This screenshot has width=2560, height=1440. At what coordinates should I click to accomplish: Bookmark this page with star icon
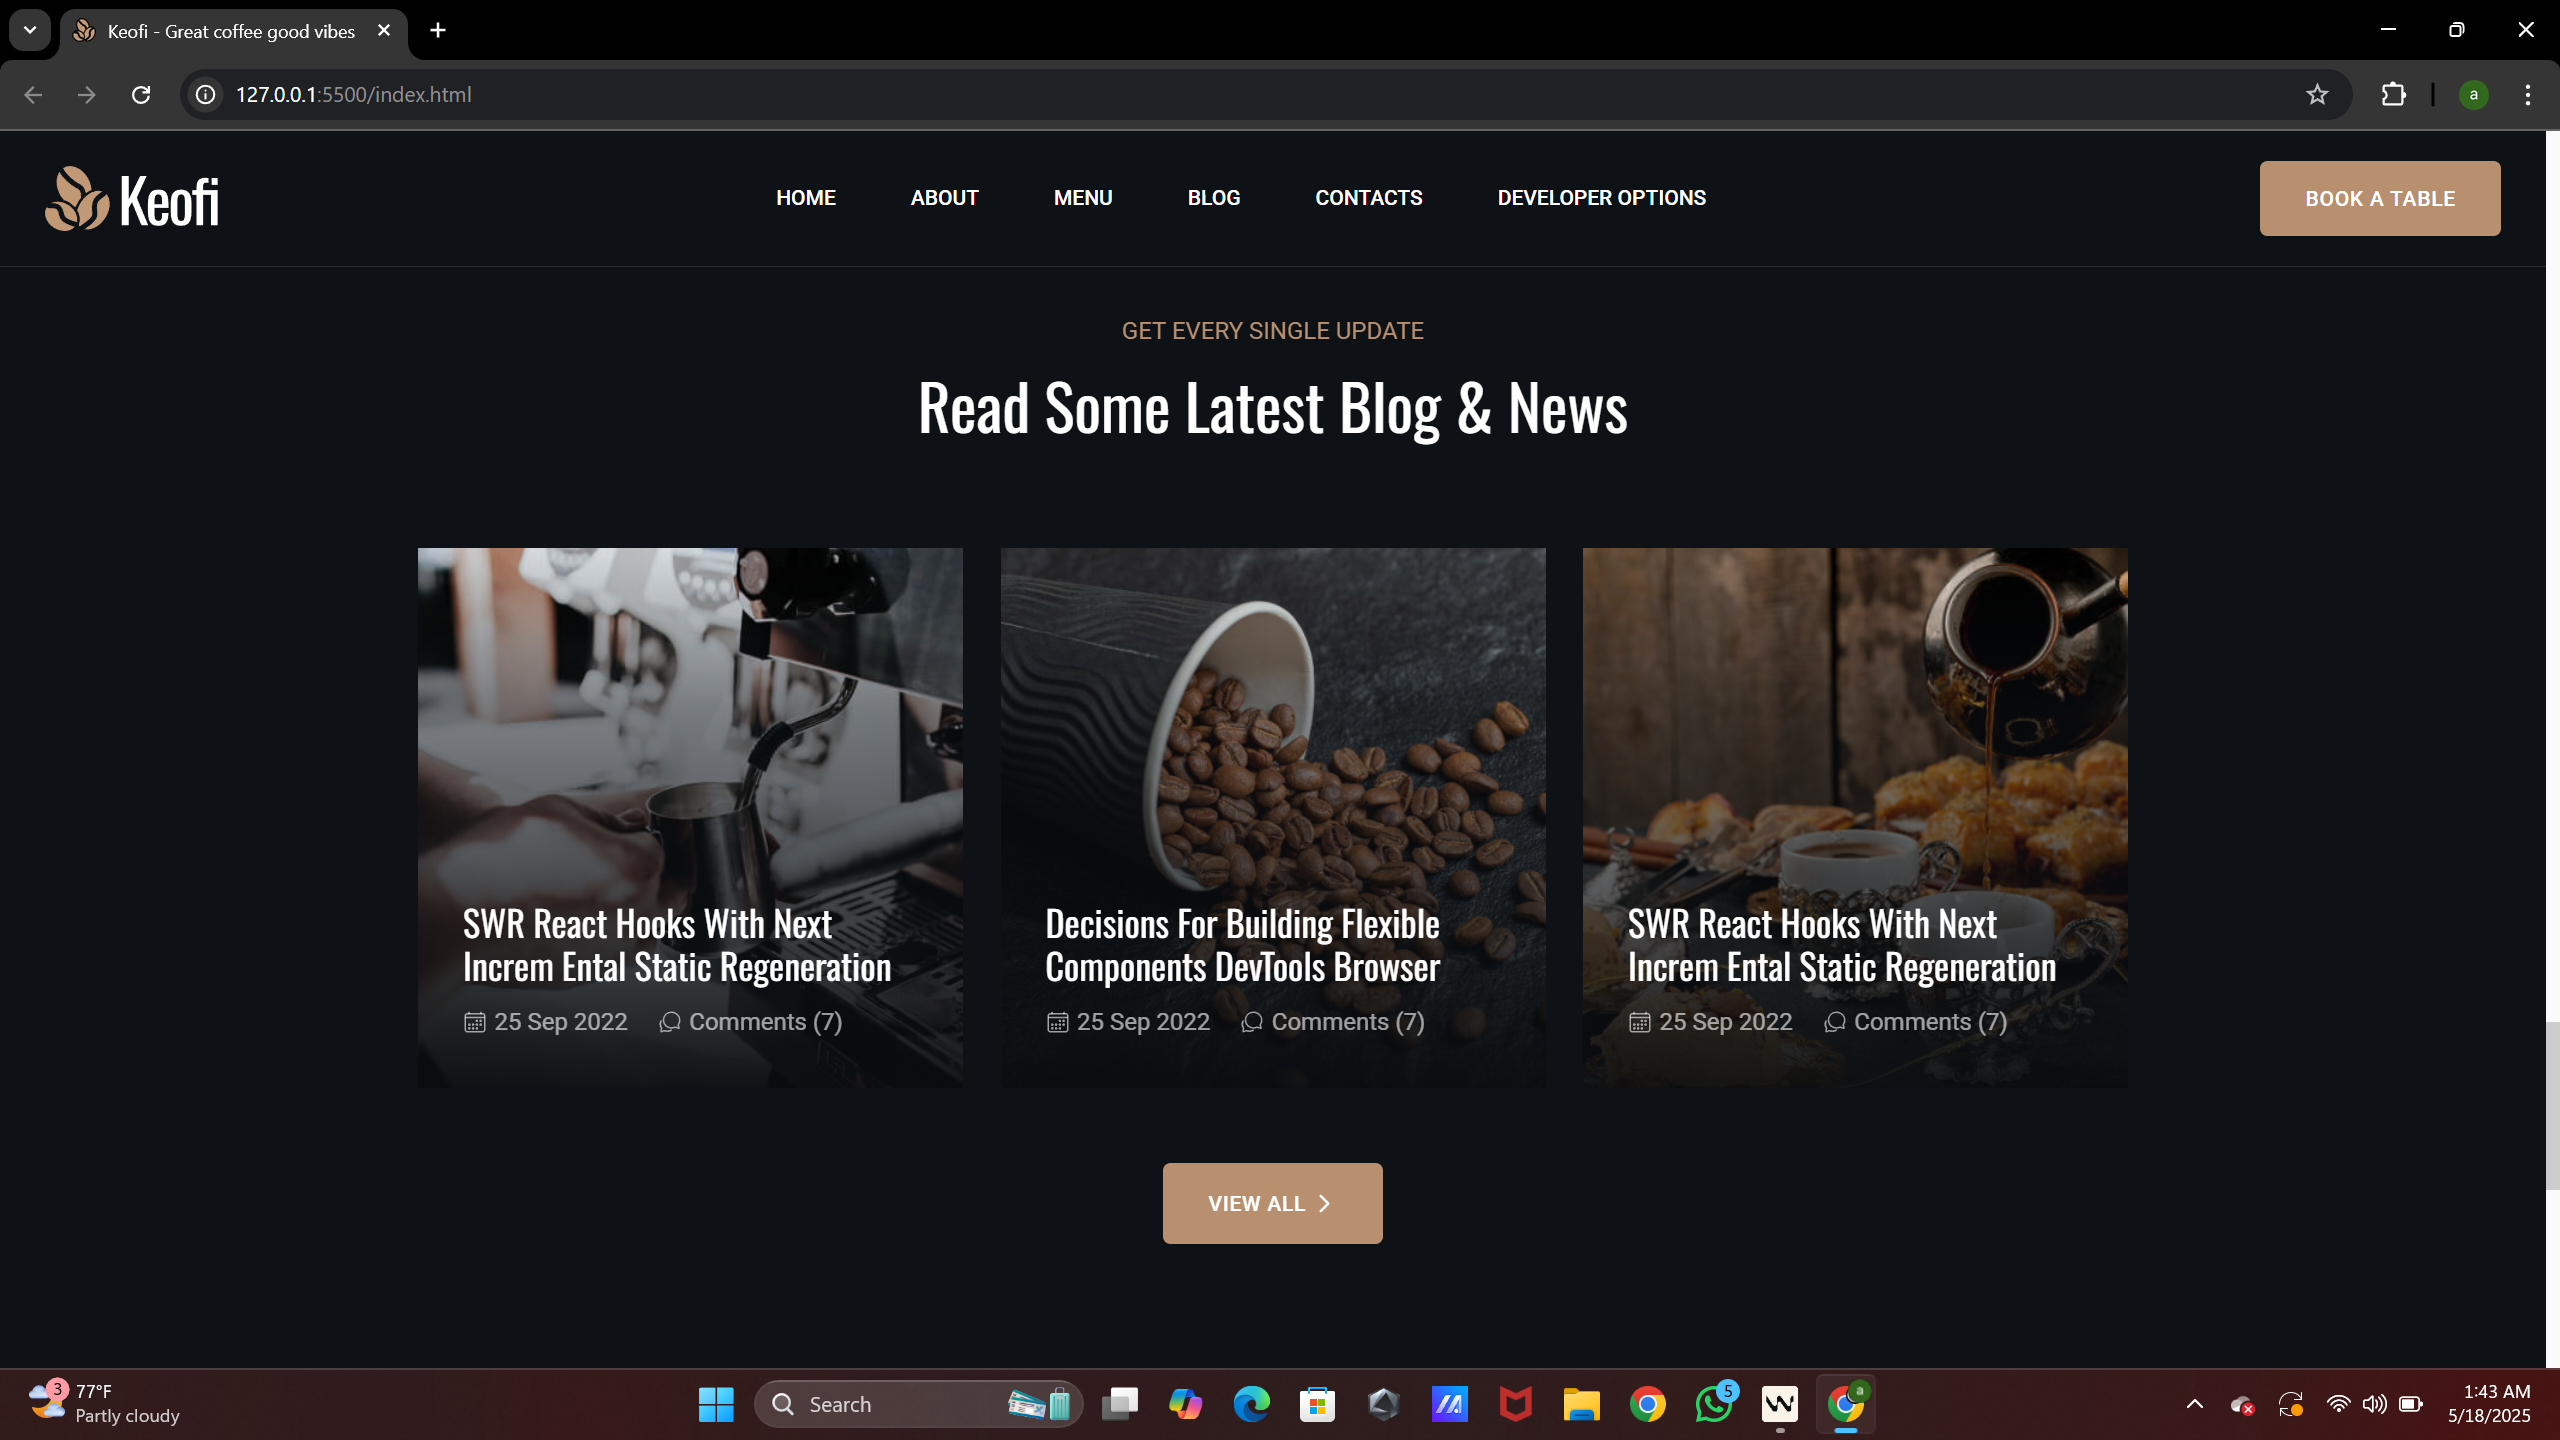(x=2317, y=94)
